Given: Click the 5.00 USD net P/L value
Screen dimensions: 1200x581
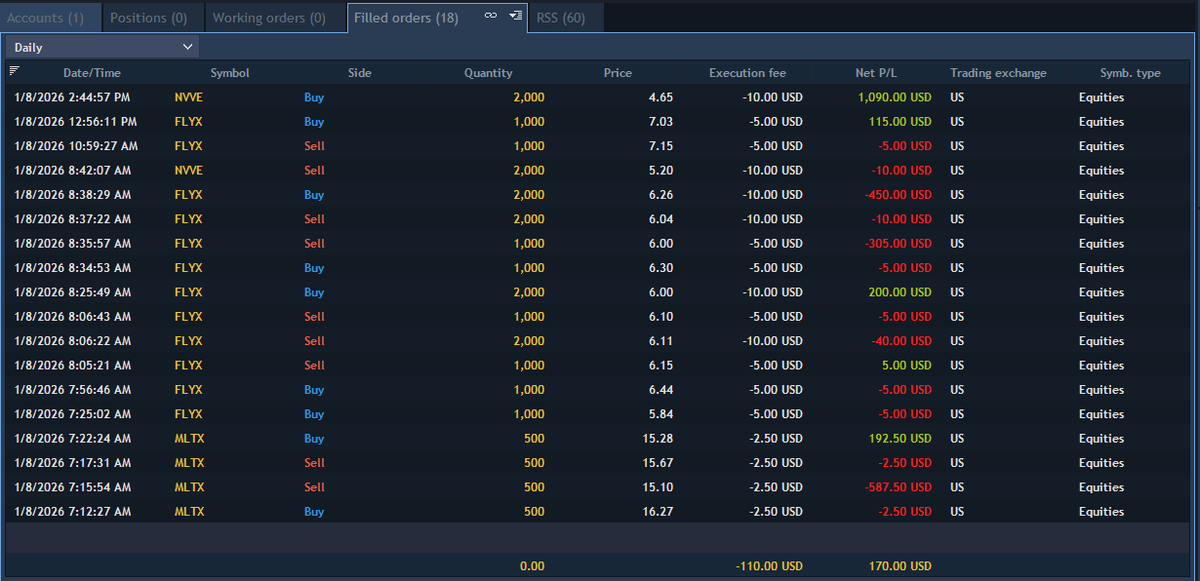Looking at the screenshot, I should coord(907,365).
